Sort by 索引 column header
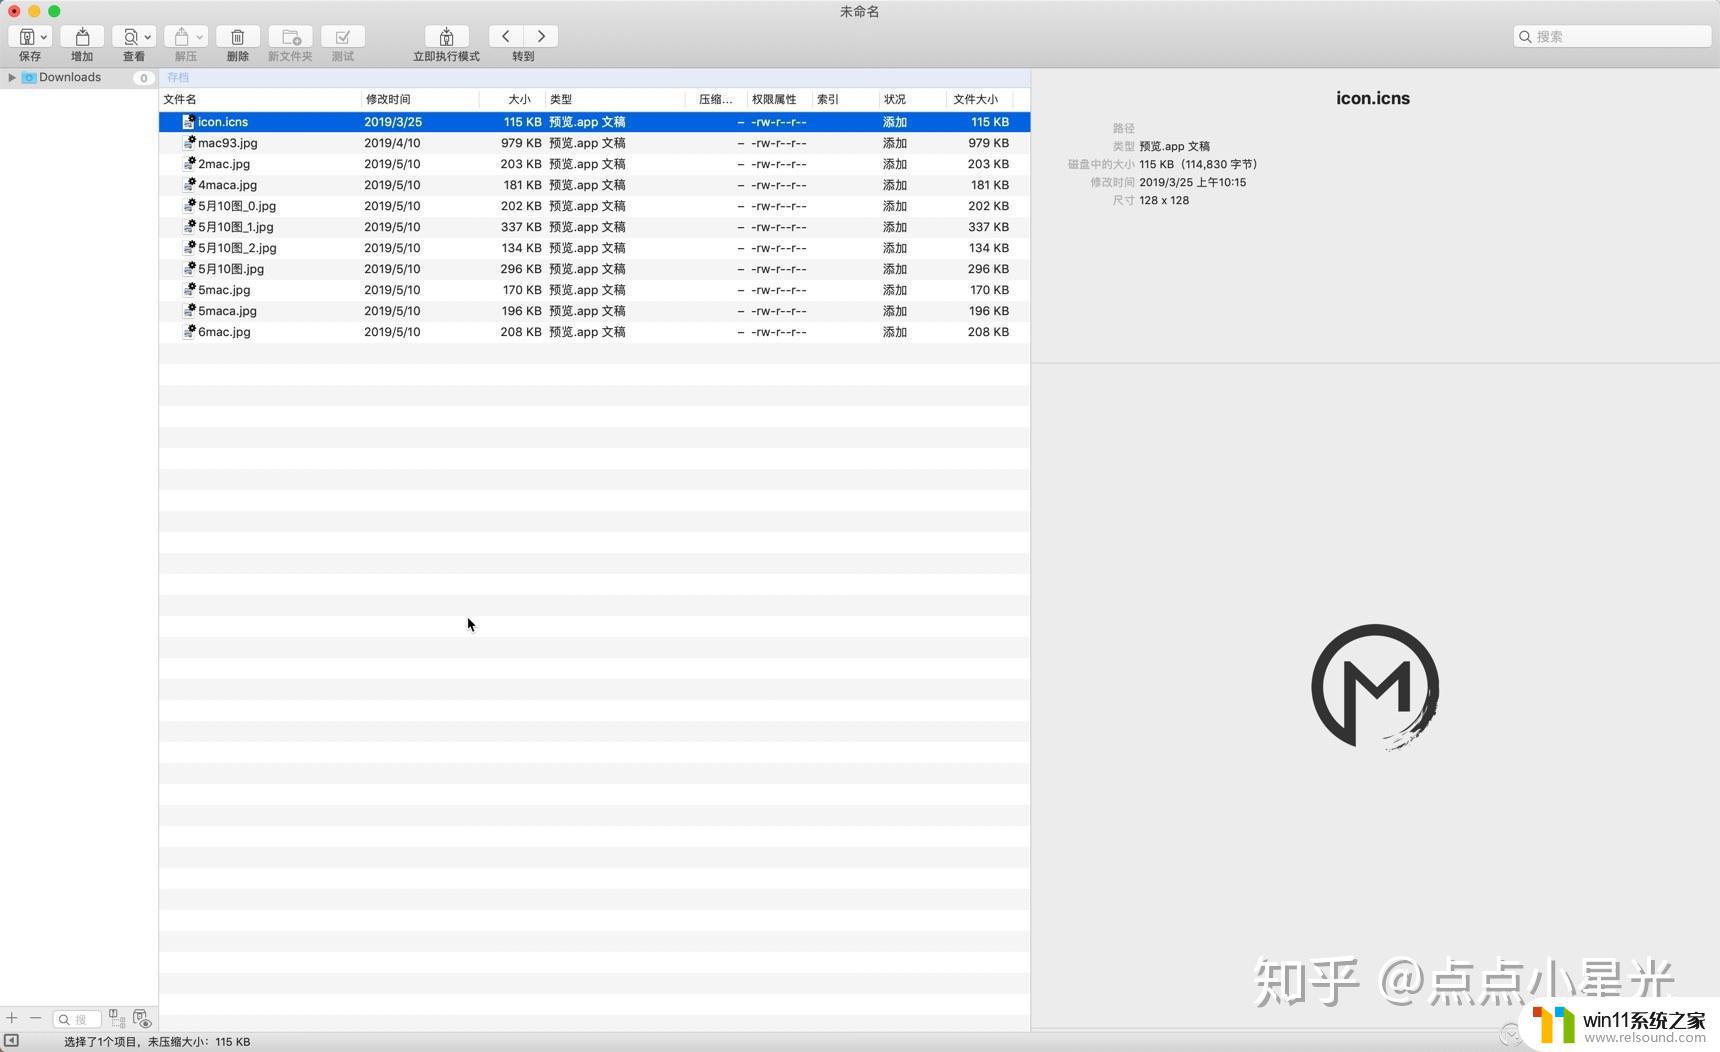Screen dimensions: 1720x1052 (x=846, y=99)
